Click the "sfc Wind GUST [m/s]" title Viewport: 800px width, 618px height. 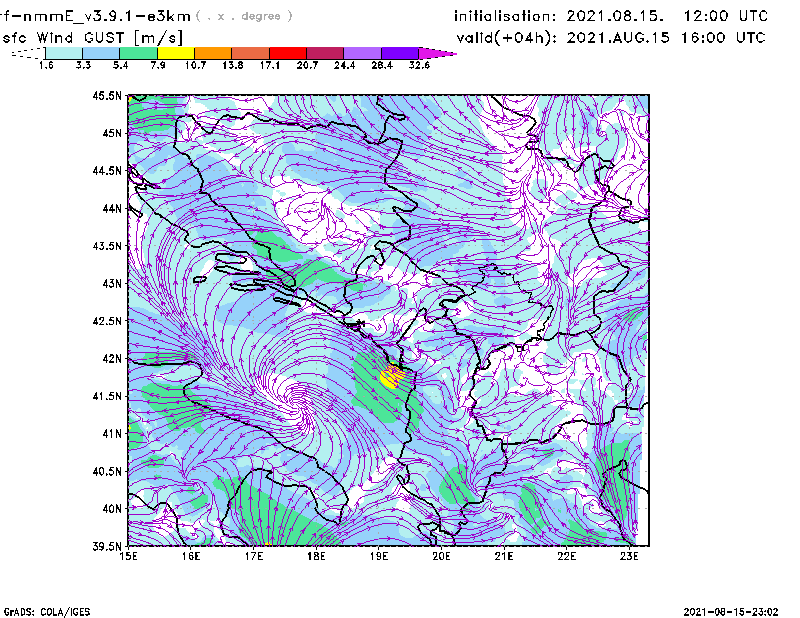click(x=92, y=38)
